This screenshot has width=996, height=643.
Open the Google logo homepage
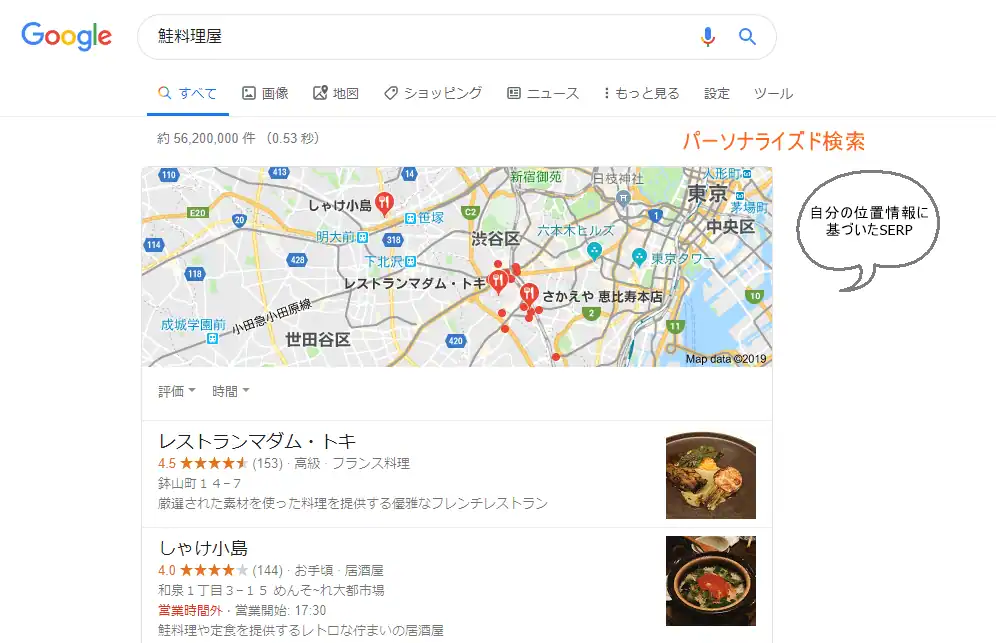tap(67, 36)
